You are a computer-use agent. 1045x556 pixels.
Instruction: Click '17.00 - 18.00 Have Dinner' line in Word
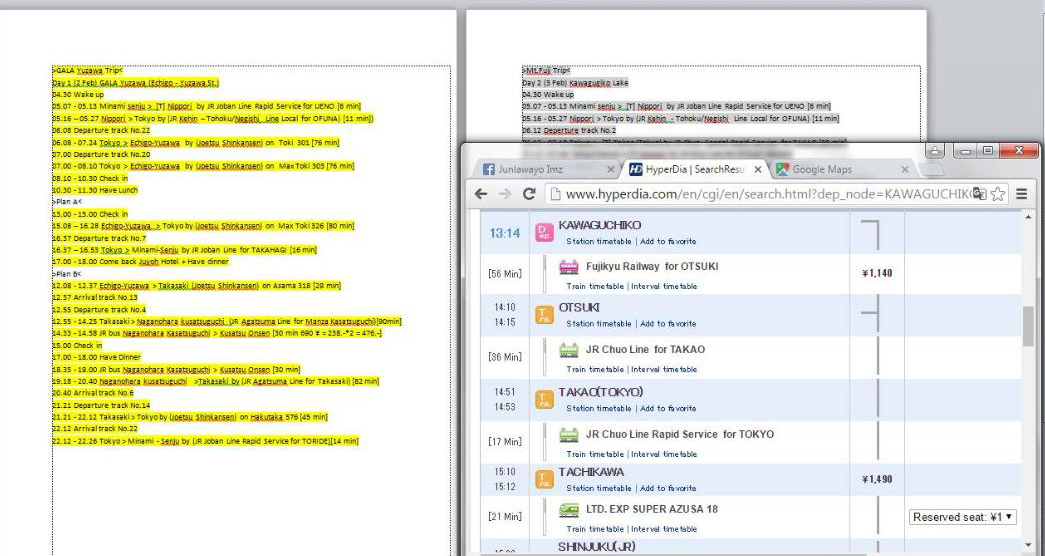(97, 357)
